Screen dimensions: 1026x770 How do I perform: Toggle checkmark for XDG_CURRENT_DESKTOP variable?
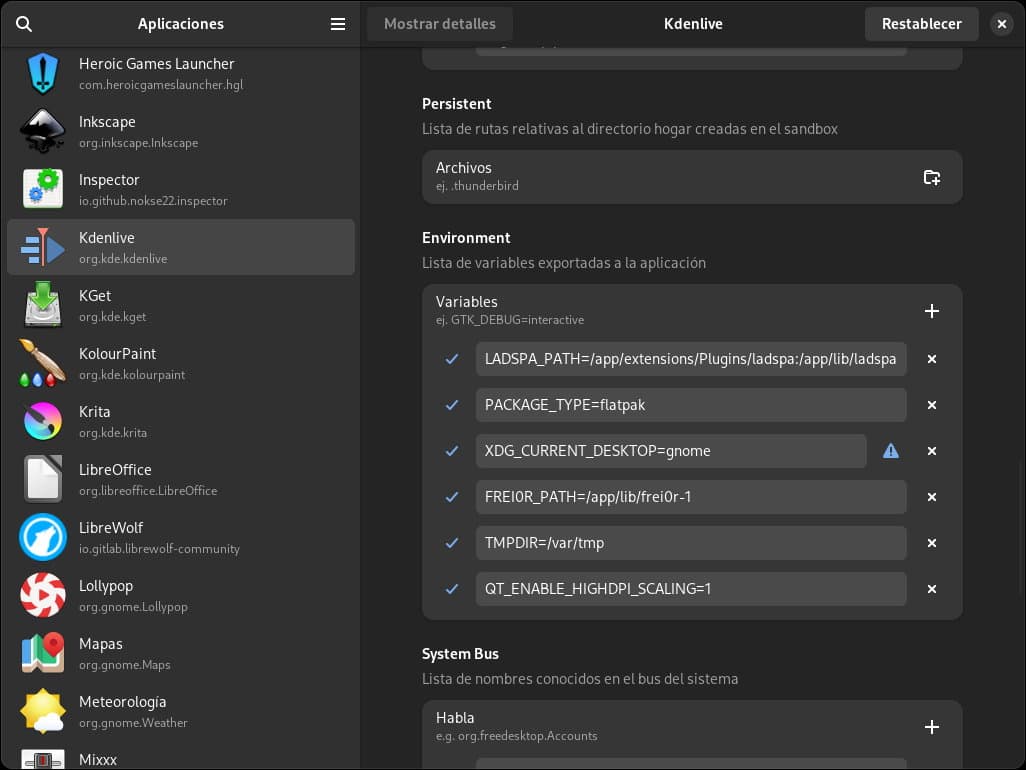pos(451,451)
